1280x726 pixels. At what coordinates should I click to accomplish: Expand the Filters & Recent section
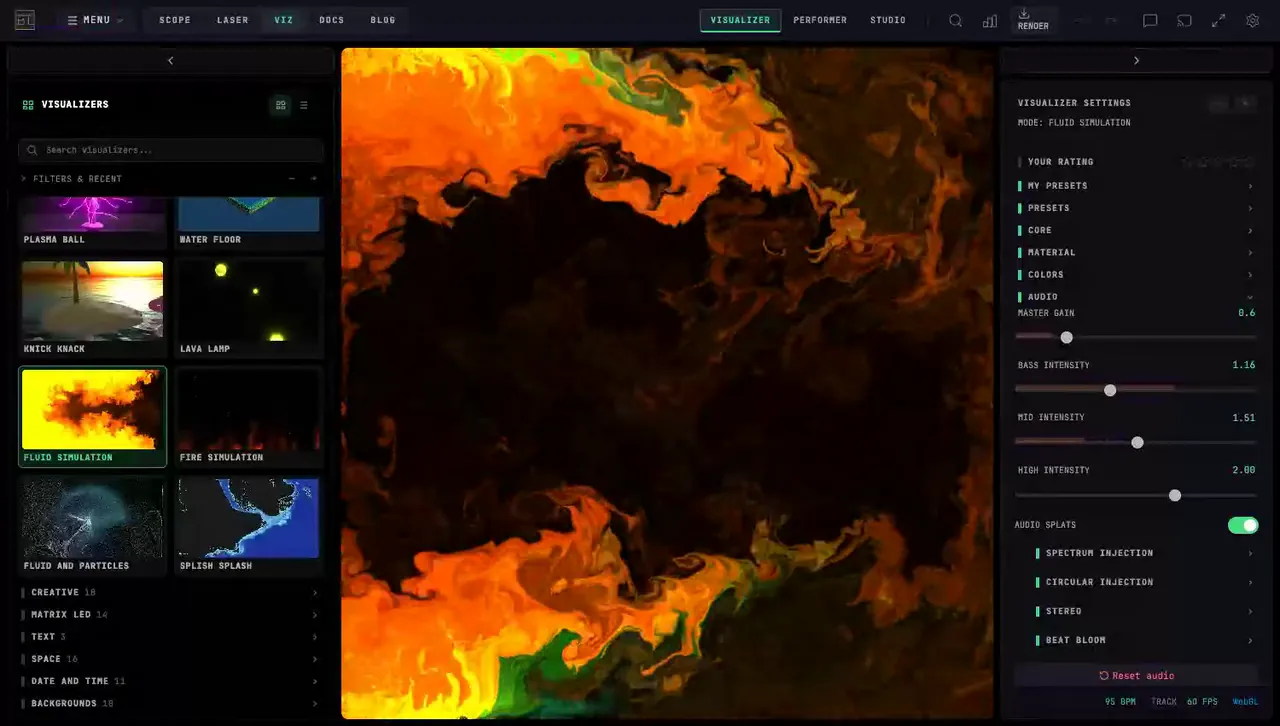point(77,179)
